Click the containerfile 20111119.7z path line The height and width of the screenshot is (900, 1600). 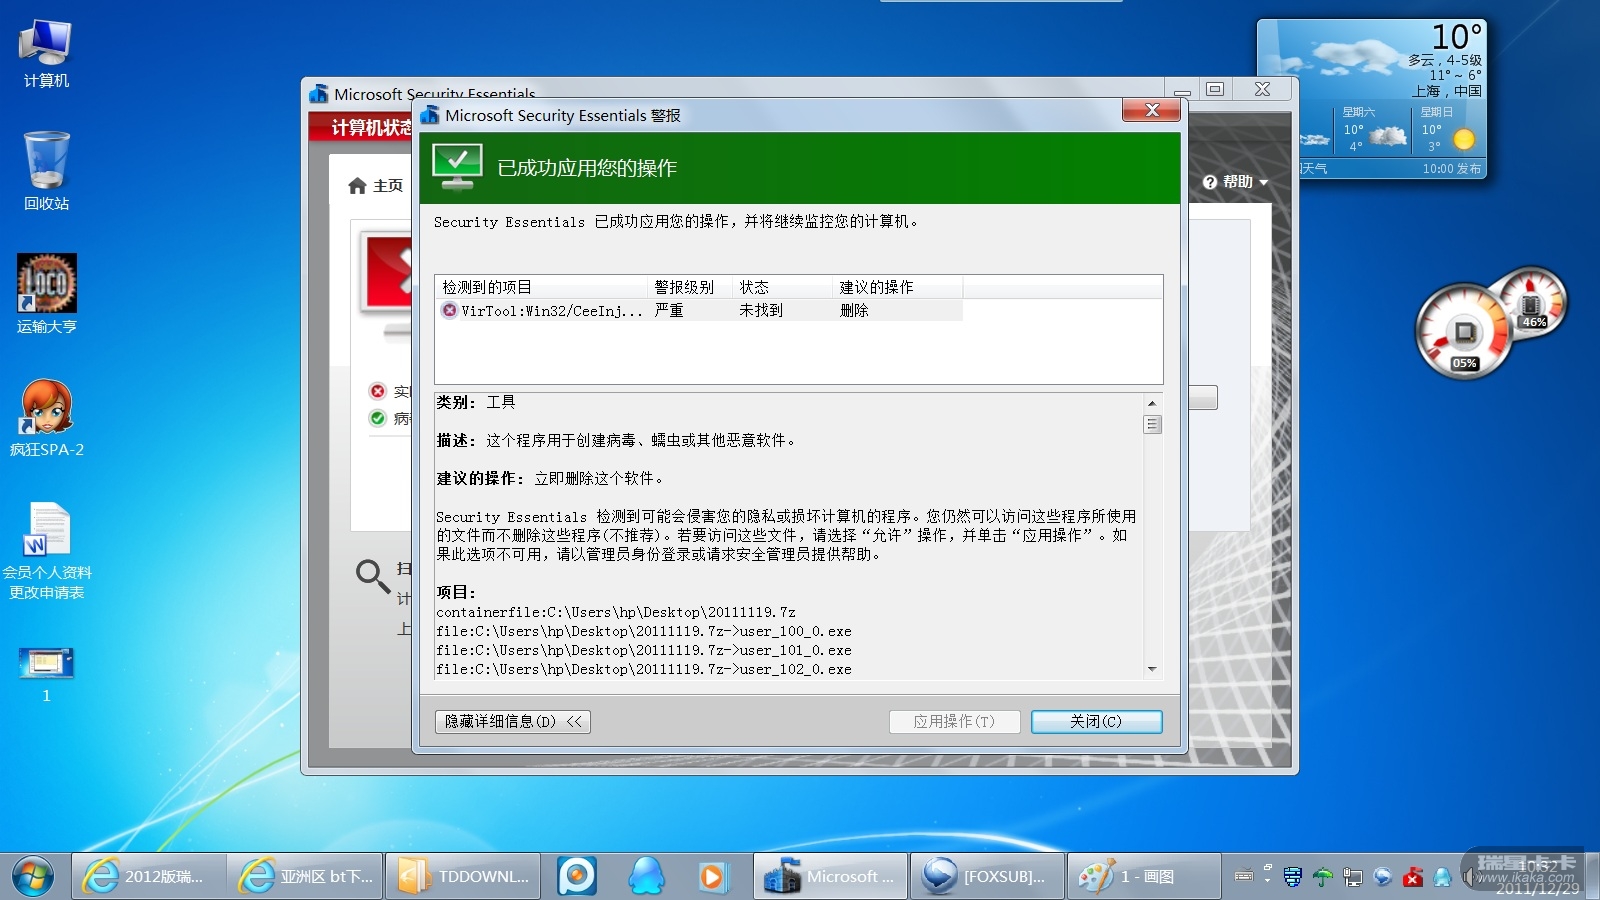coord(616,612)
